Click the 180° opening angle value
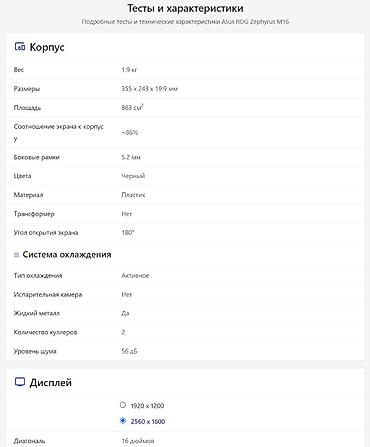The width and height of the screenshot is (370, 447). click(128, 232)
